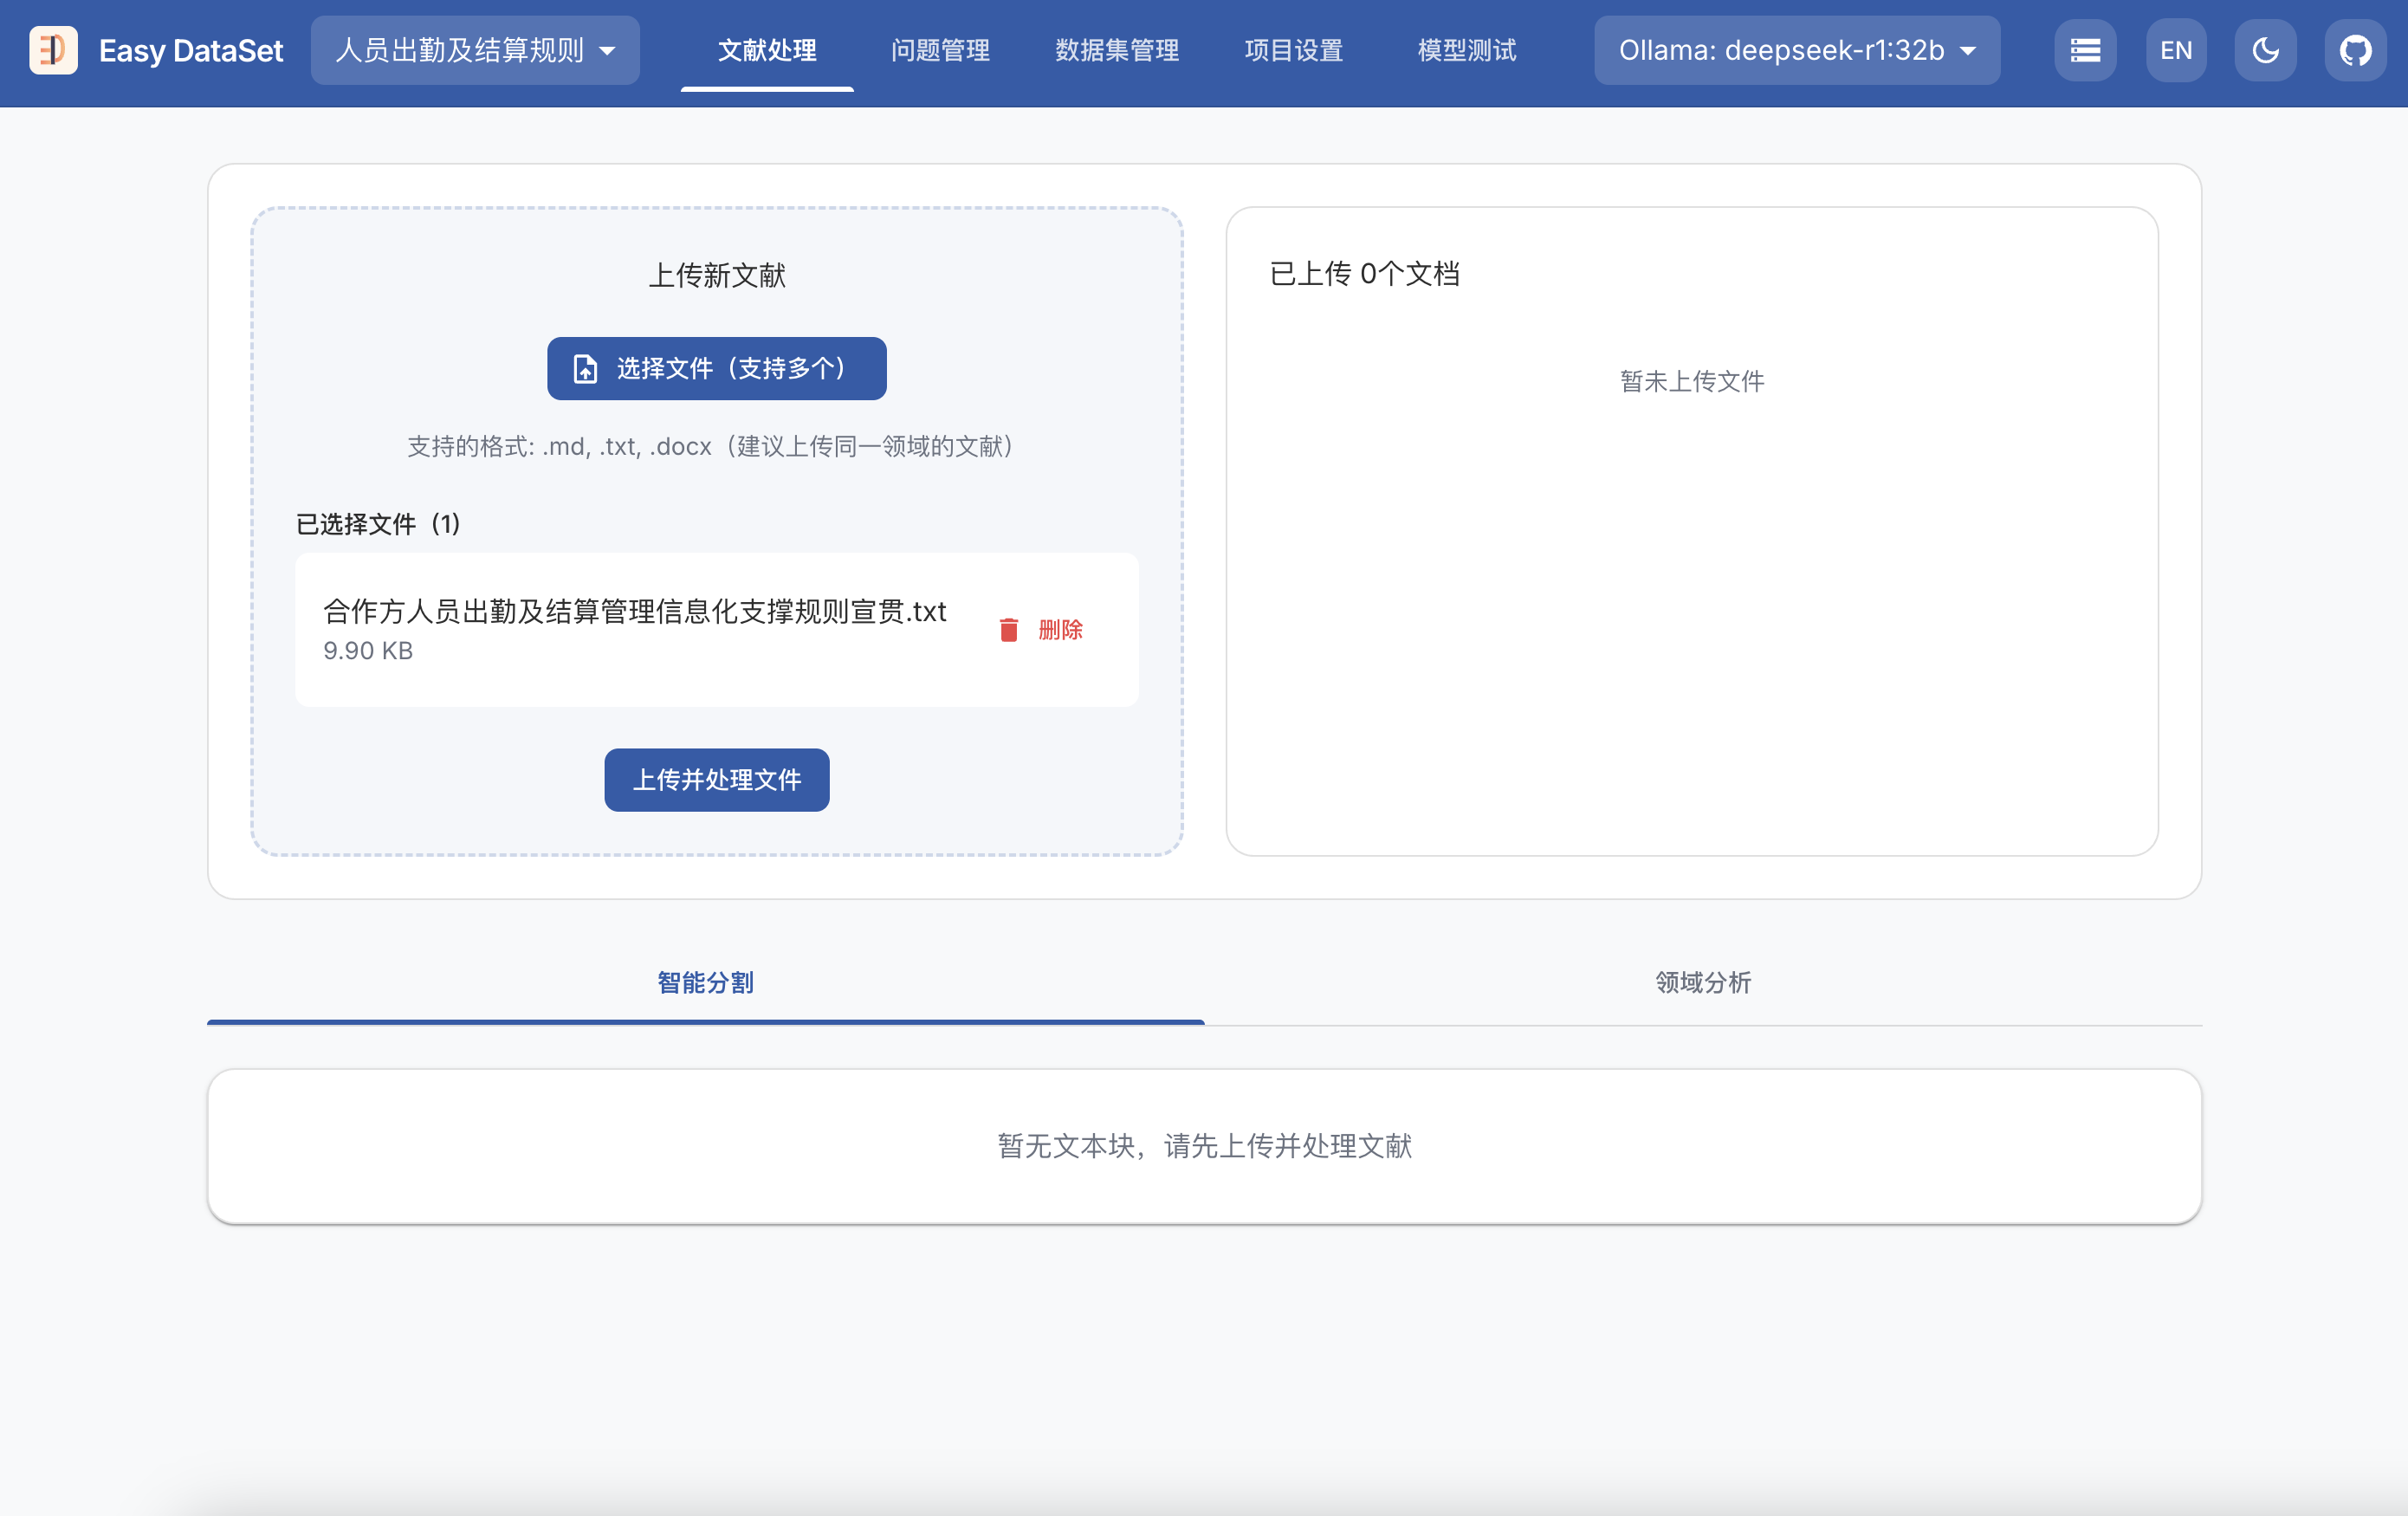Select the 智能分割 tab
The height and width of the screenshot is (1516, 2408).
click(705, 982)
